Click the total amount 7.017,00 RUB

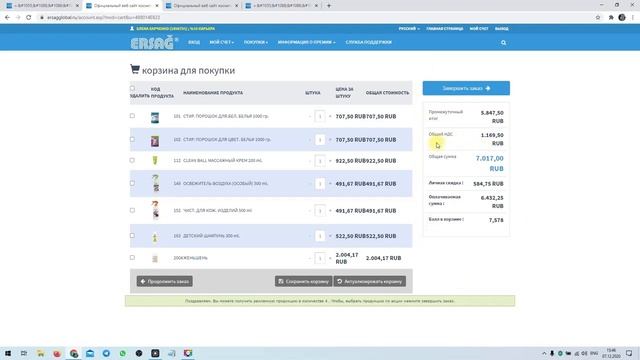tap(490, 163)
